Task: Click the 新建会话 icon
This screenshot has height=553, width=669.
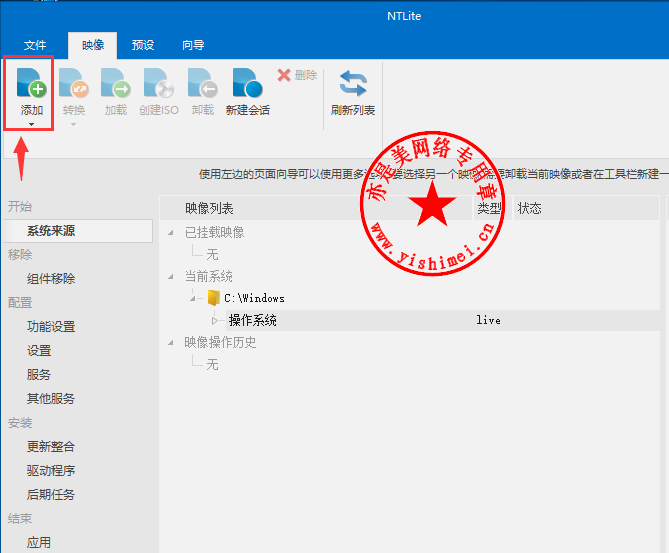Action: pyautogui.click(x=247, y=83)
